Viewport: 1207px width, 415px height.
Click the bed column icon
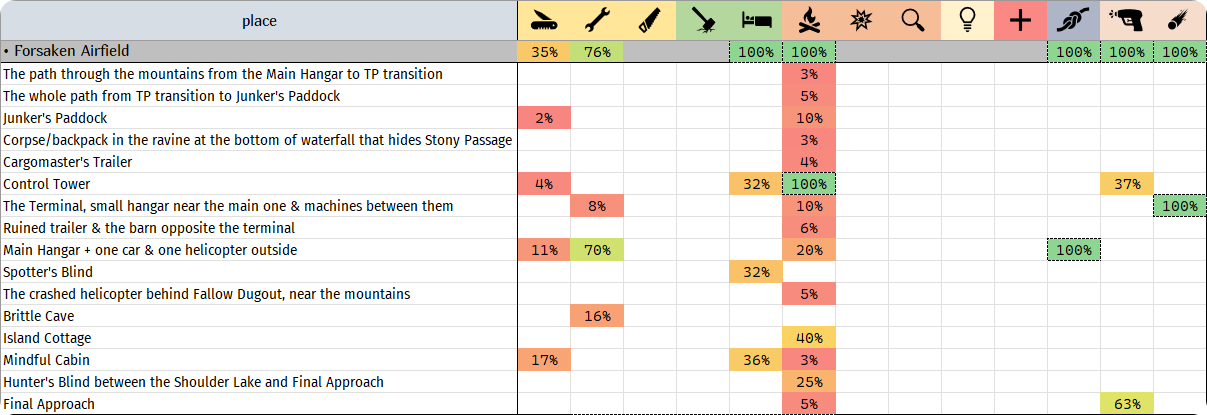(756, 21)
